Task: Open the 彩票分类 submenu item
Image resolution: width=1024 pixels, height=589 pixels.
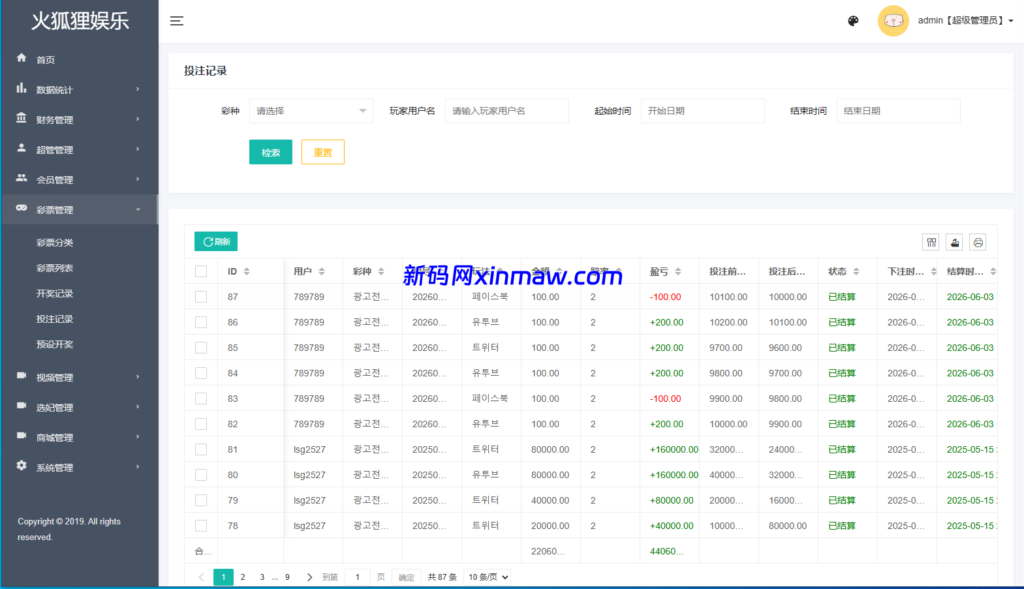Action: coord(55,242)
